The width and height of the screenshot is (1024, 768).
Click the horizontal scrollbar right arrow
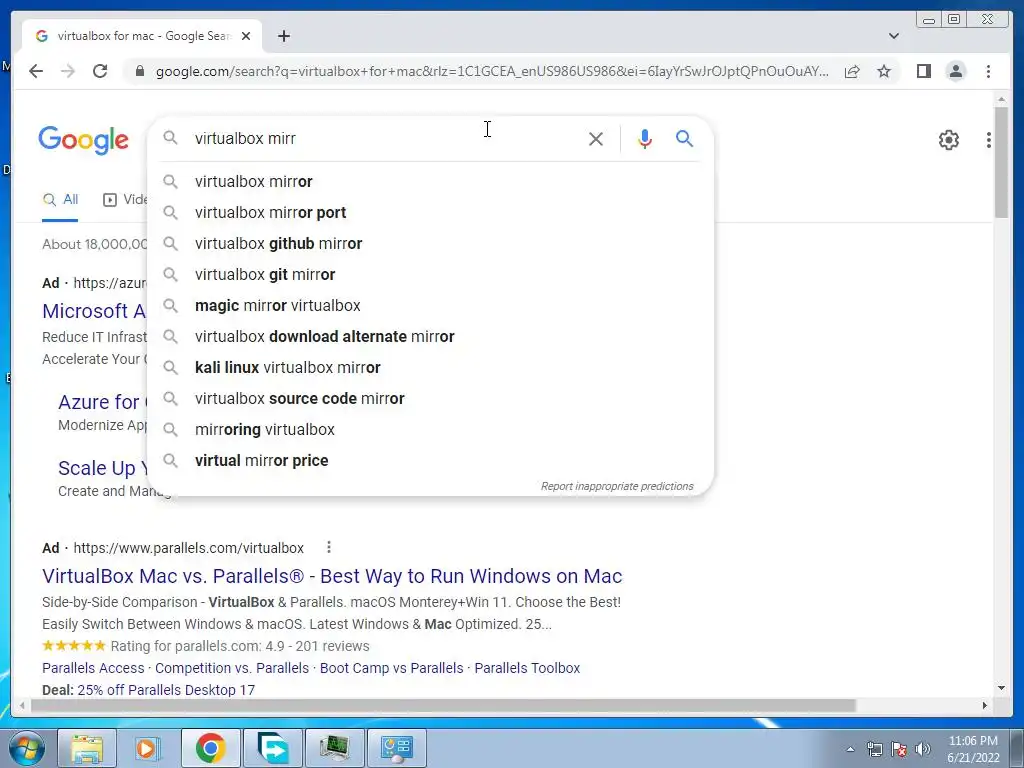[985, 705]
